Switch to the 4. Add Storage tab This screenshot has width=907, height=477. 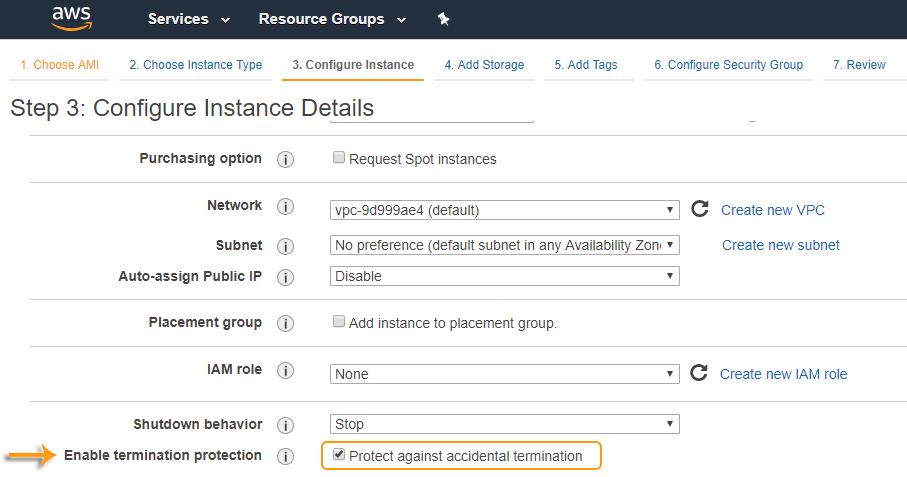tap(484, 65)
